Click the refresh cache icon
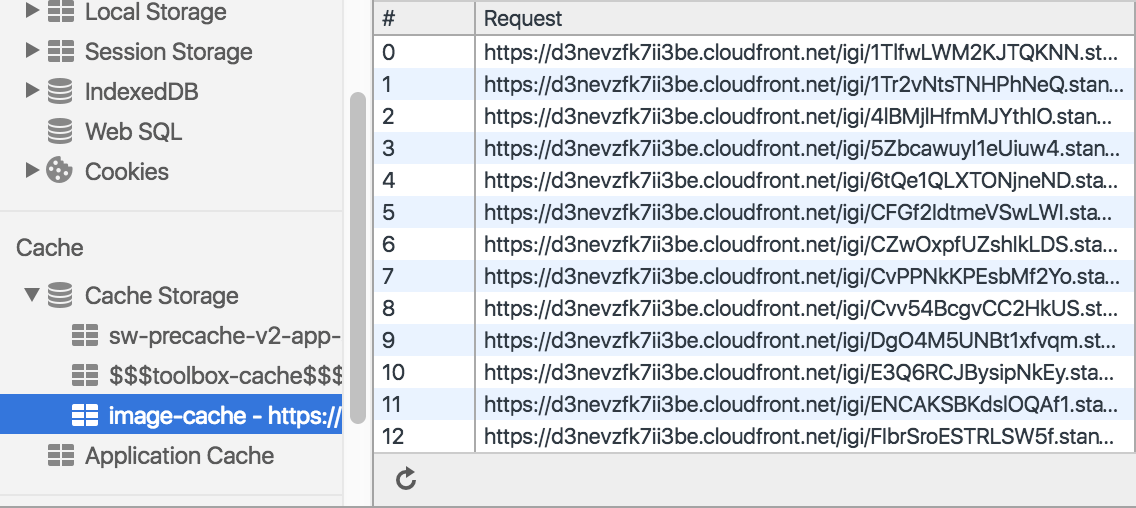1136x508 pixels. pos(405,479)
